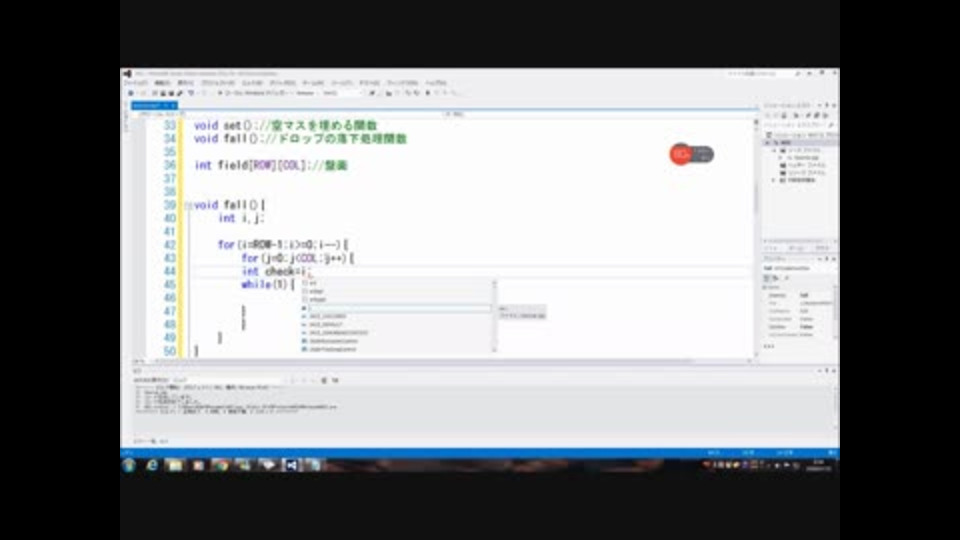Viewport: 960px width, 540px height.
Task: Select リソース ファイル folder in Solution Explorer
Action: 803,173
